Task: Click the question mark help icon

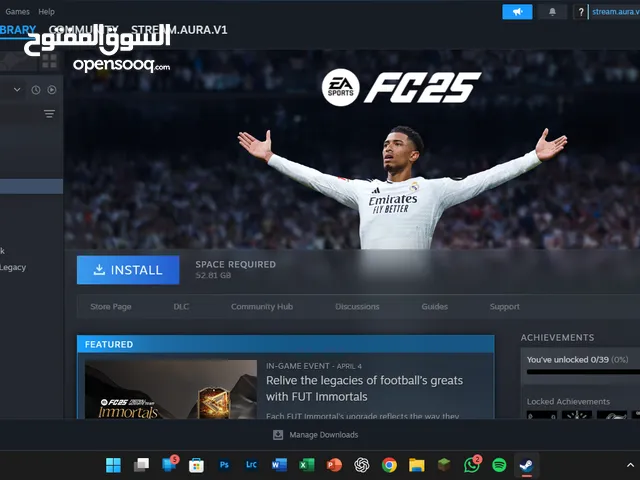Action: pyautogui.click(x=580, y=12)
